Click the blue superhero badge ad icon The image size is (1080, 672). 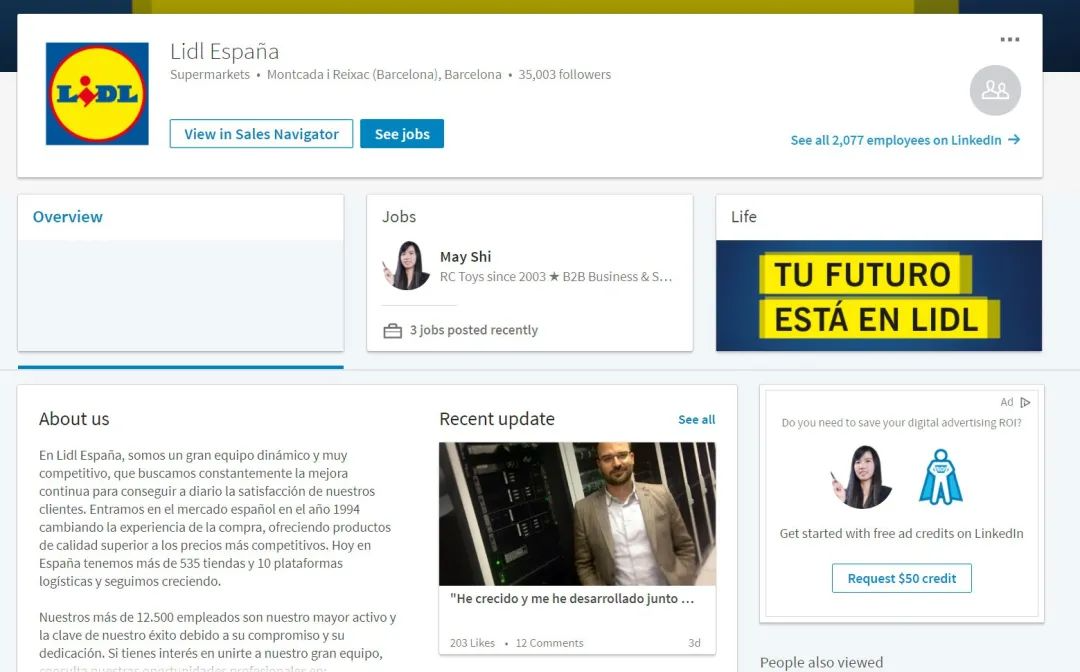pyautogui.click(x=940, y=477)
